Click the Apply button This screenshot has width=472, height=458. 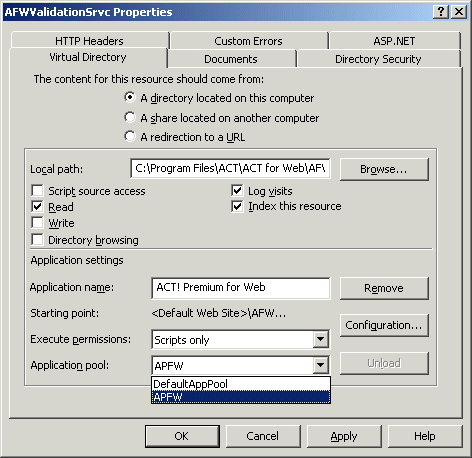pyautogui.click(x=344, y=436)
